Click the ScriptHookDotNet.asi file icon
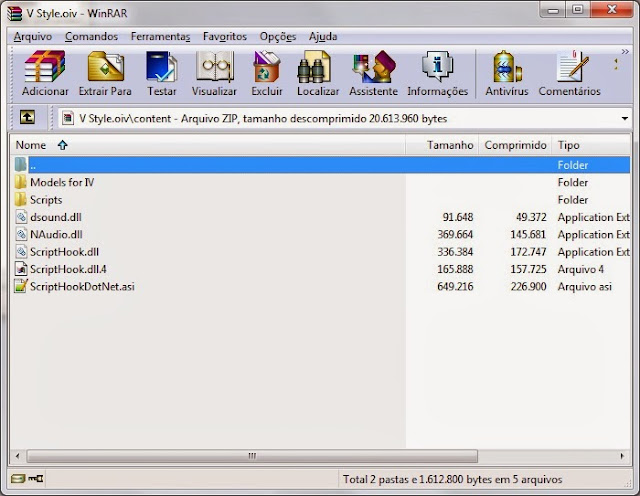640x496 pixels. 21,286
